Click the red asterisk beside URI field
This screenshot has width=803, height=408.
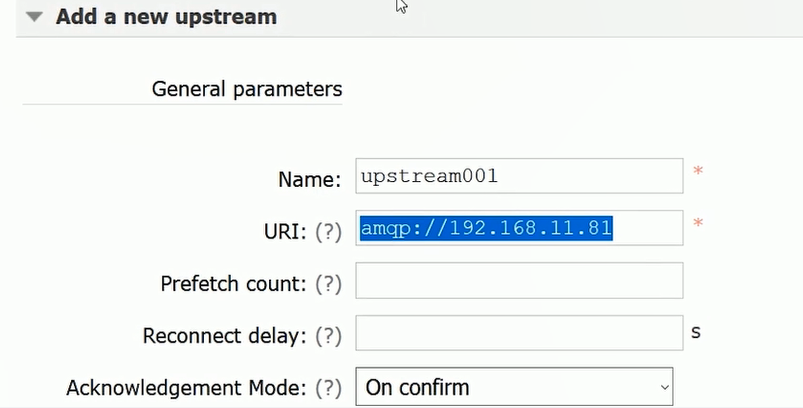click(698, 224)
